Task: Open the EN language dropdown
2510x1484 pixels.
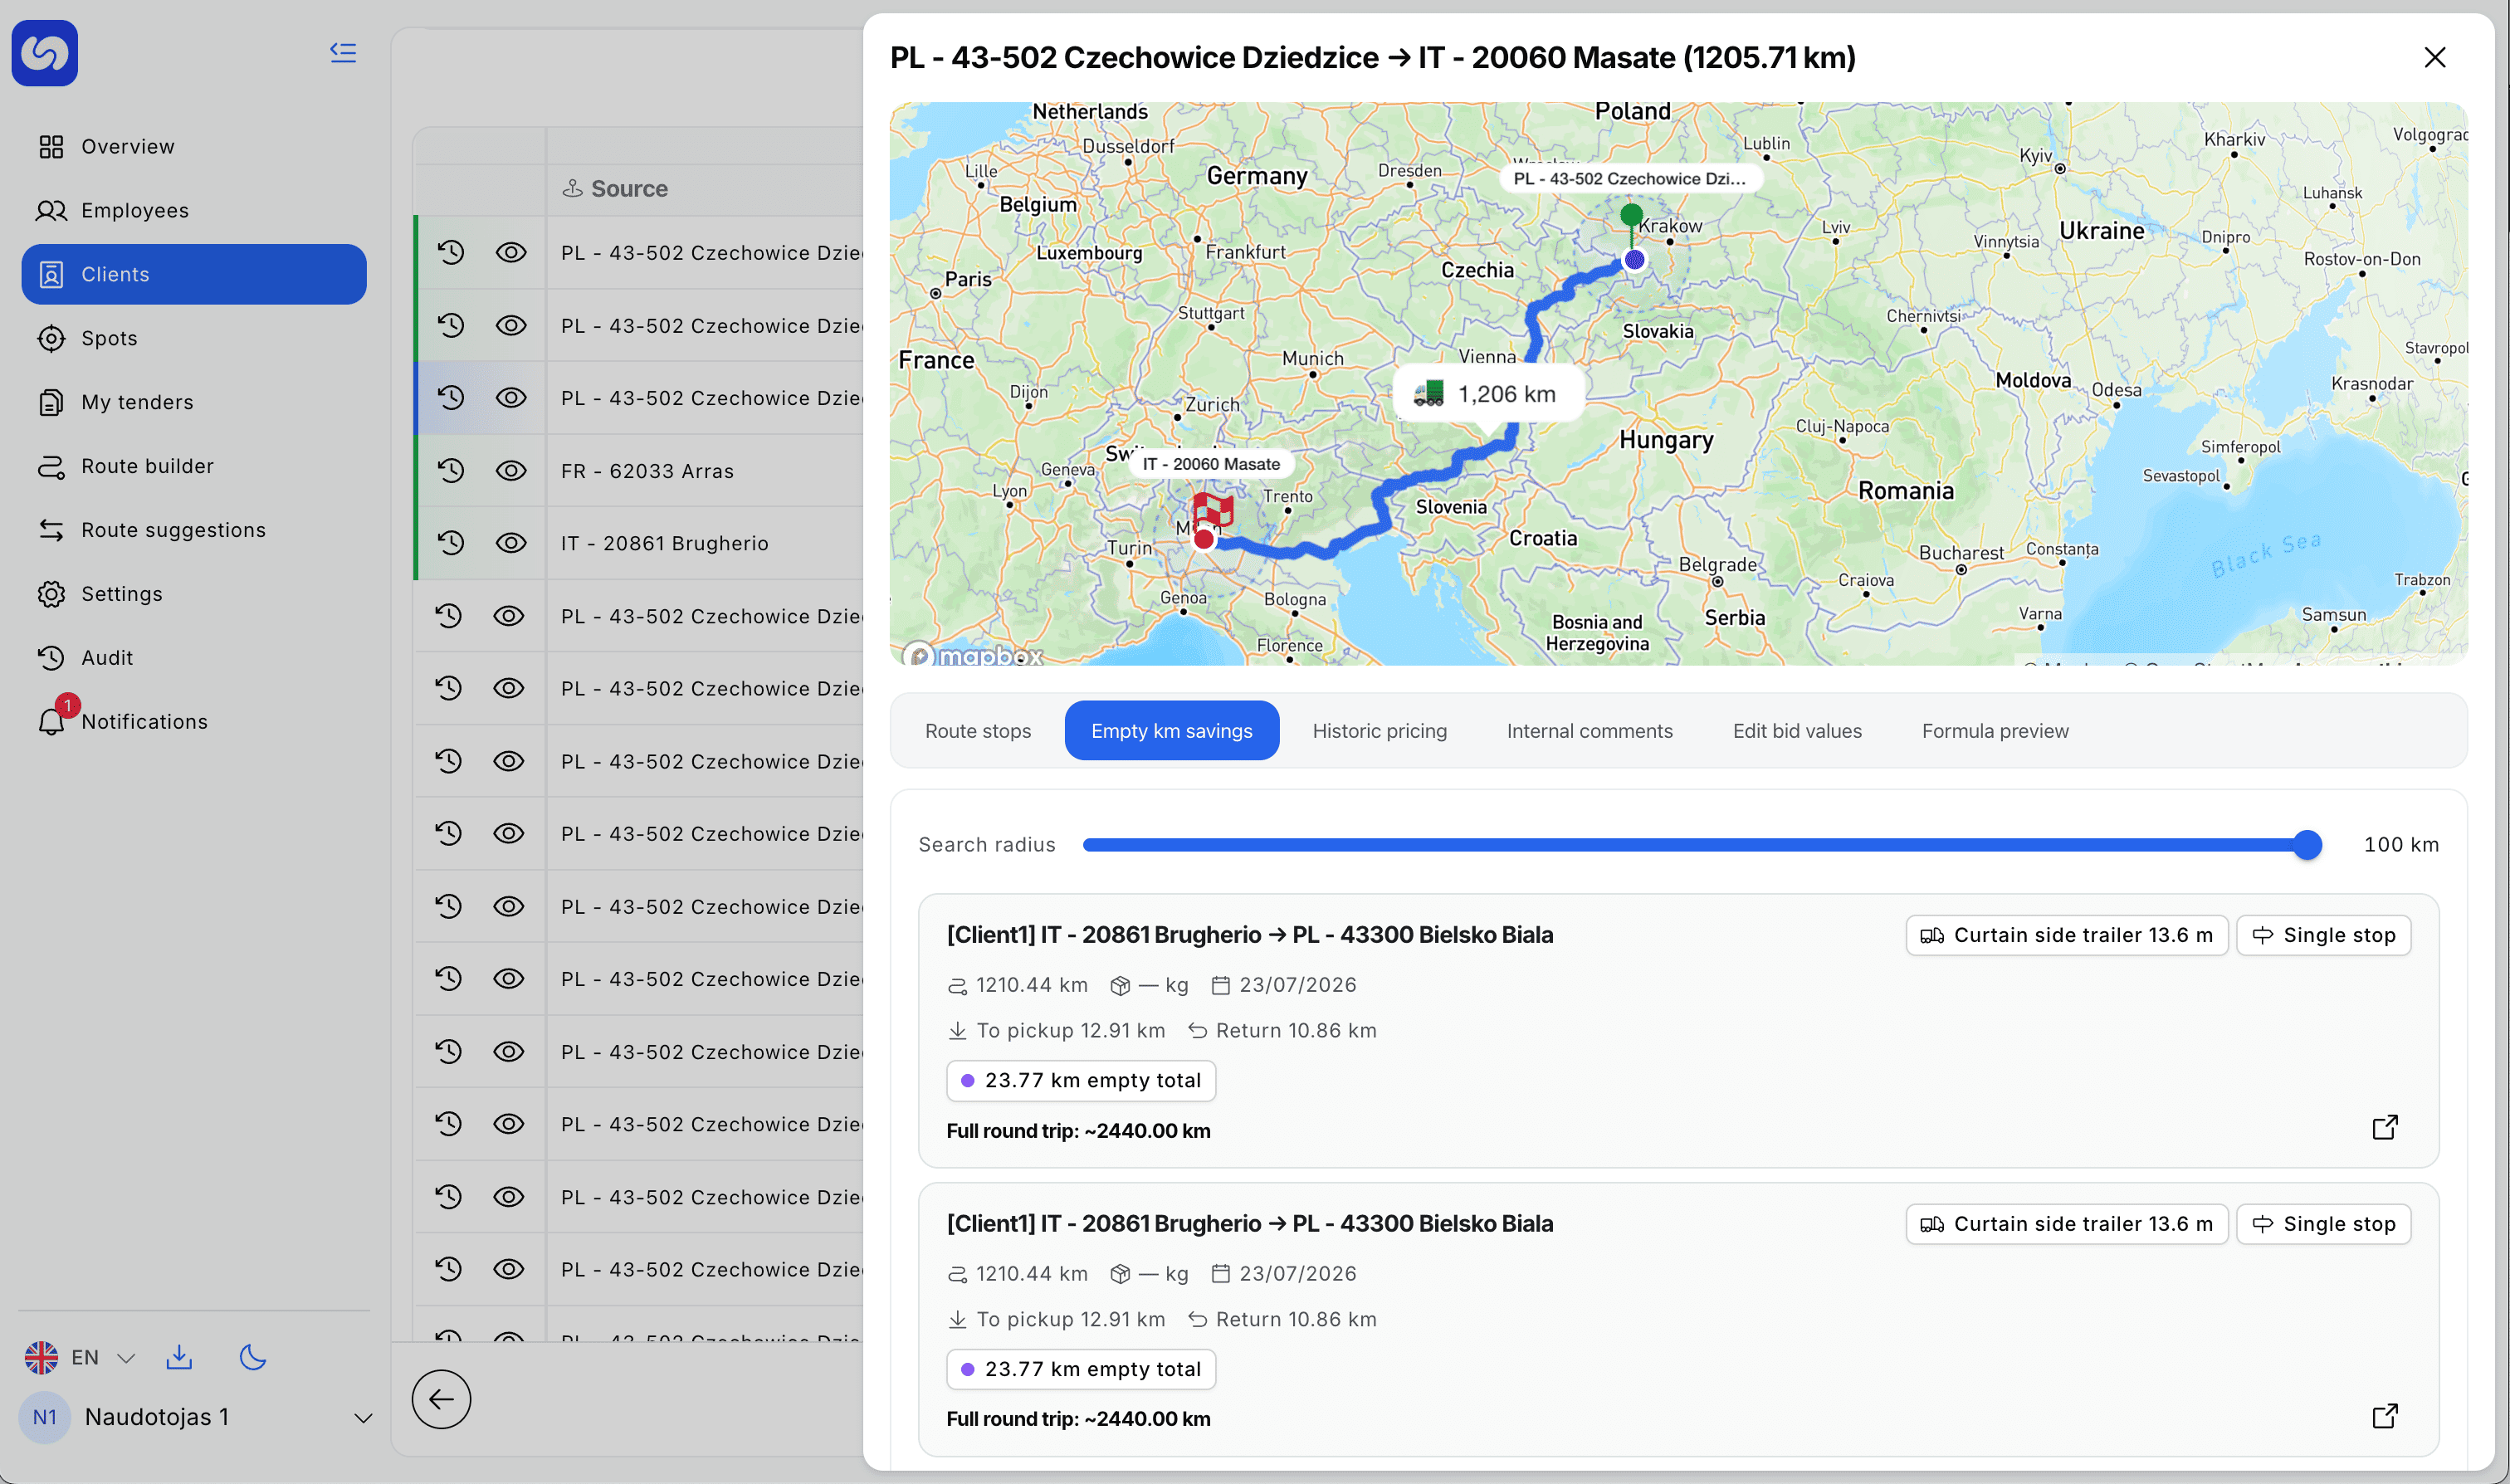Action: (80, 1357)
